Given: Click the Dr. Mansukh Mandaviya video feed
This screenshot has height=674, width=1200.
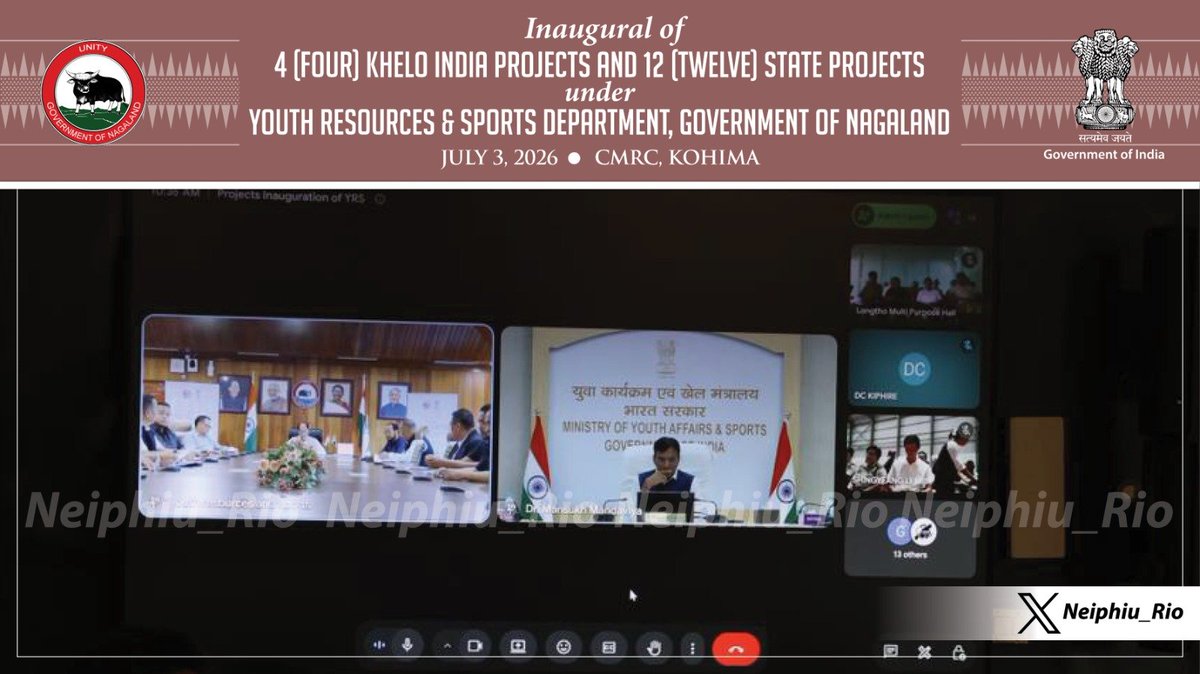Looking at the screenshot, I should click(667, 425).
